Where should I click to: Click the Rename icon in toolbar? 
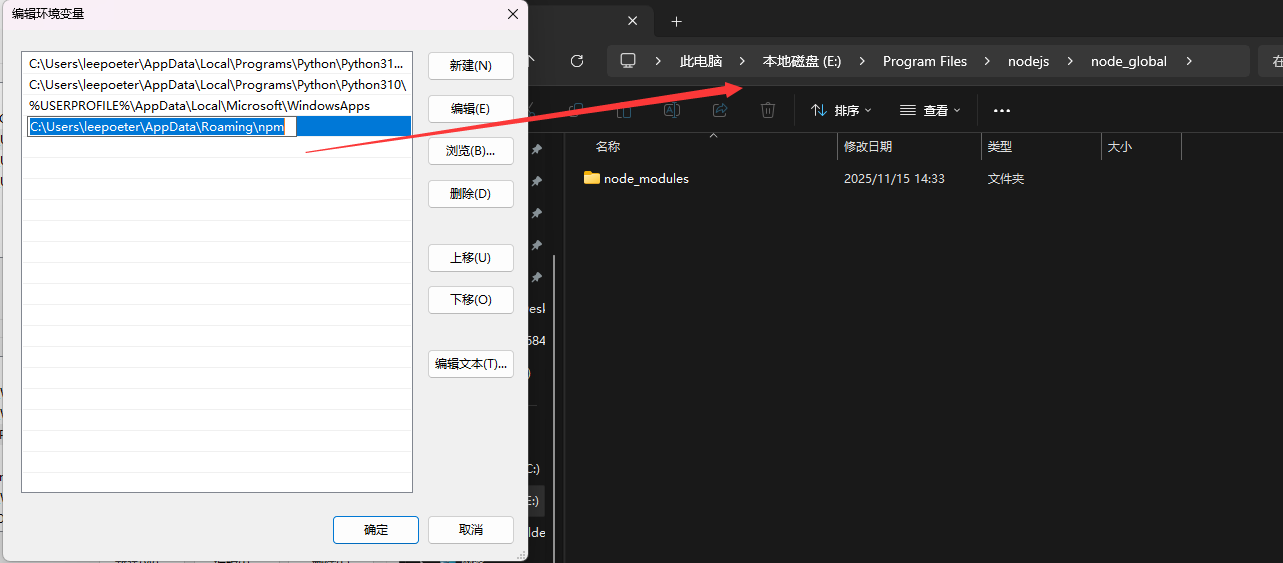click(673, 110)
